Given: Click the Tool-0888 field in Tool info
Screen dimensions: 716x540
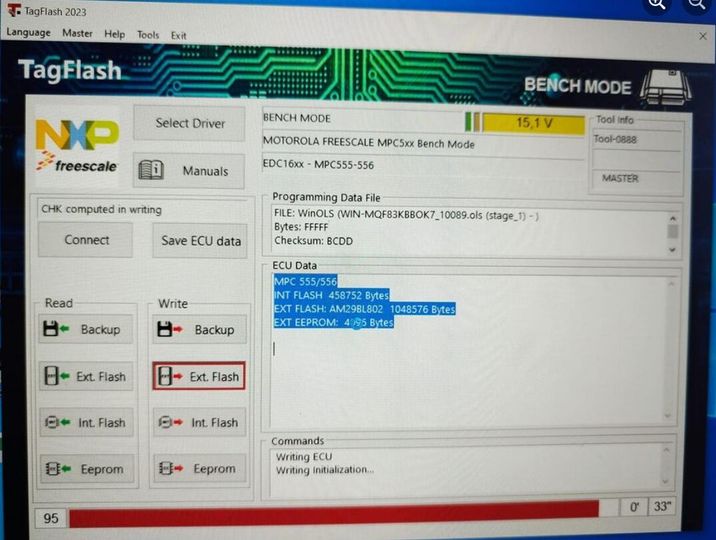Looking at the screenshot, I should pos(636,139).
